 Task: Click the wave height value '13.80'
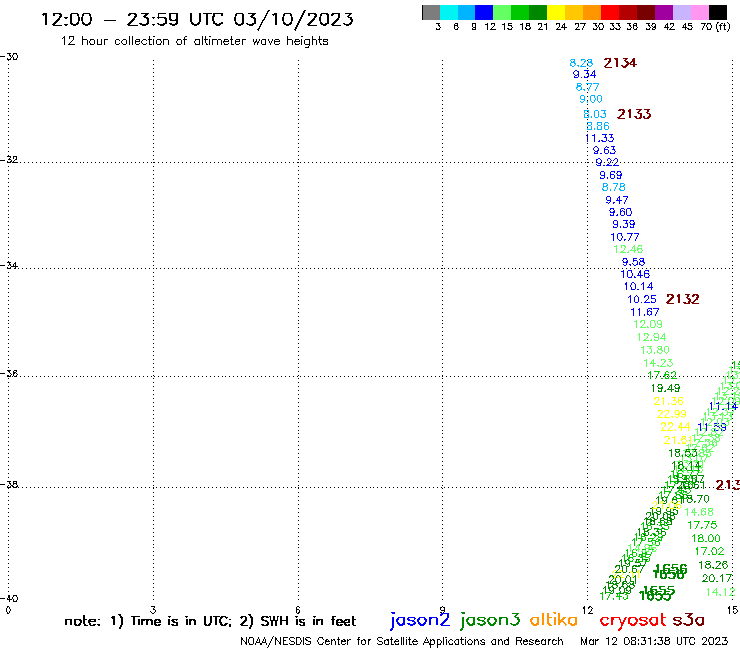click(655, 350)
